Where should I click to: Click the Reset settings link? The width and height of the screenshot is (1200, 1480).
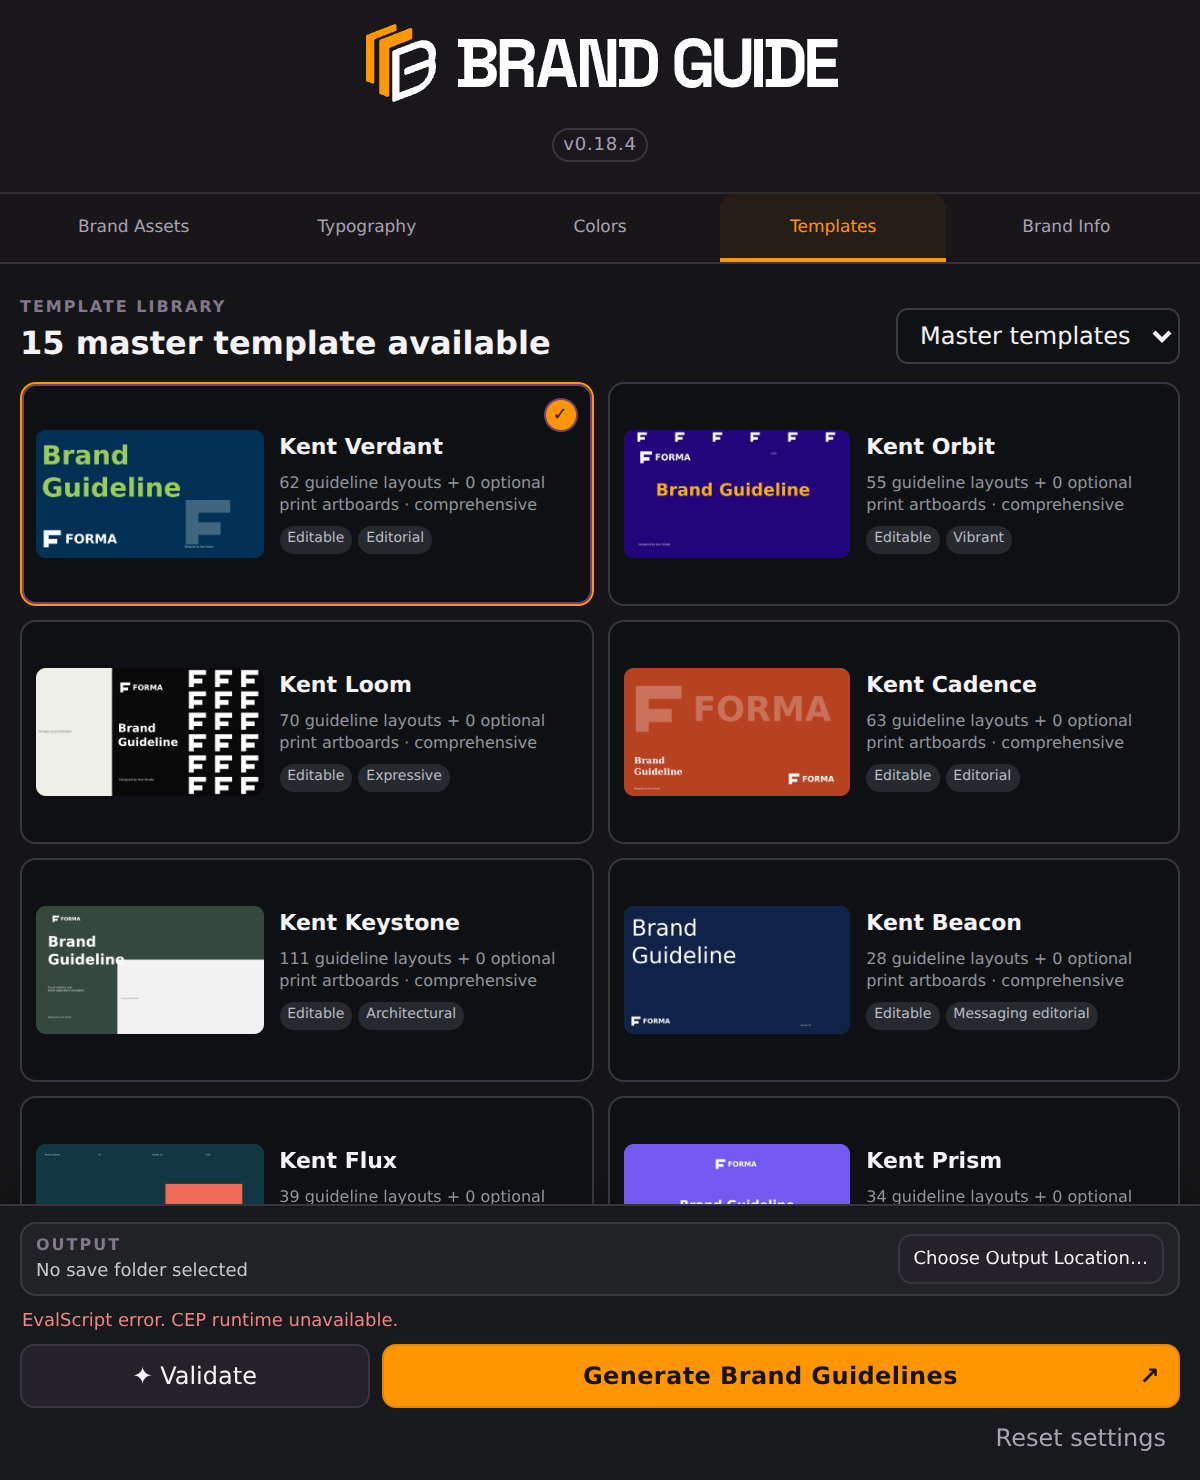(1080, 1438)
